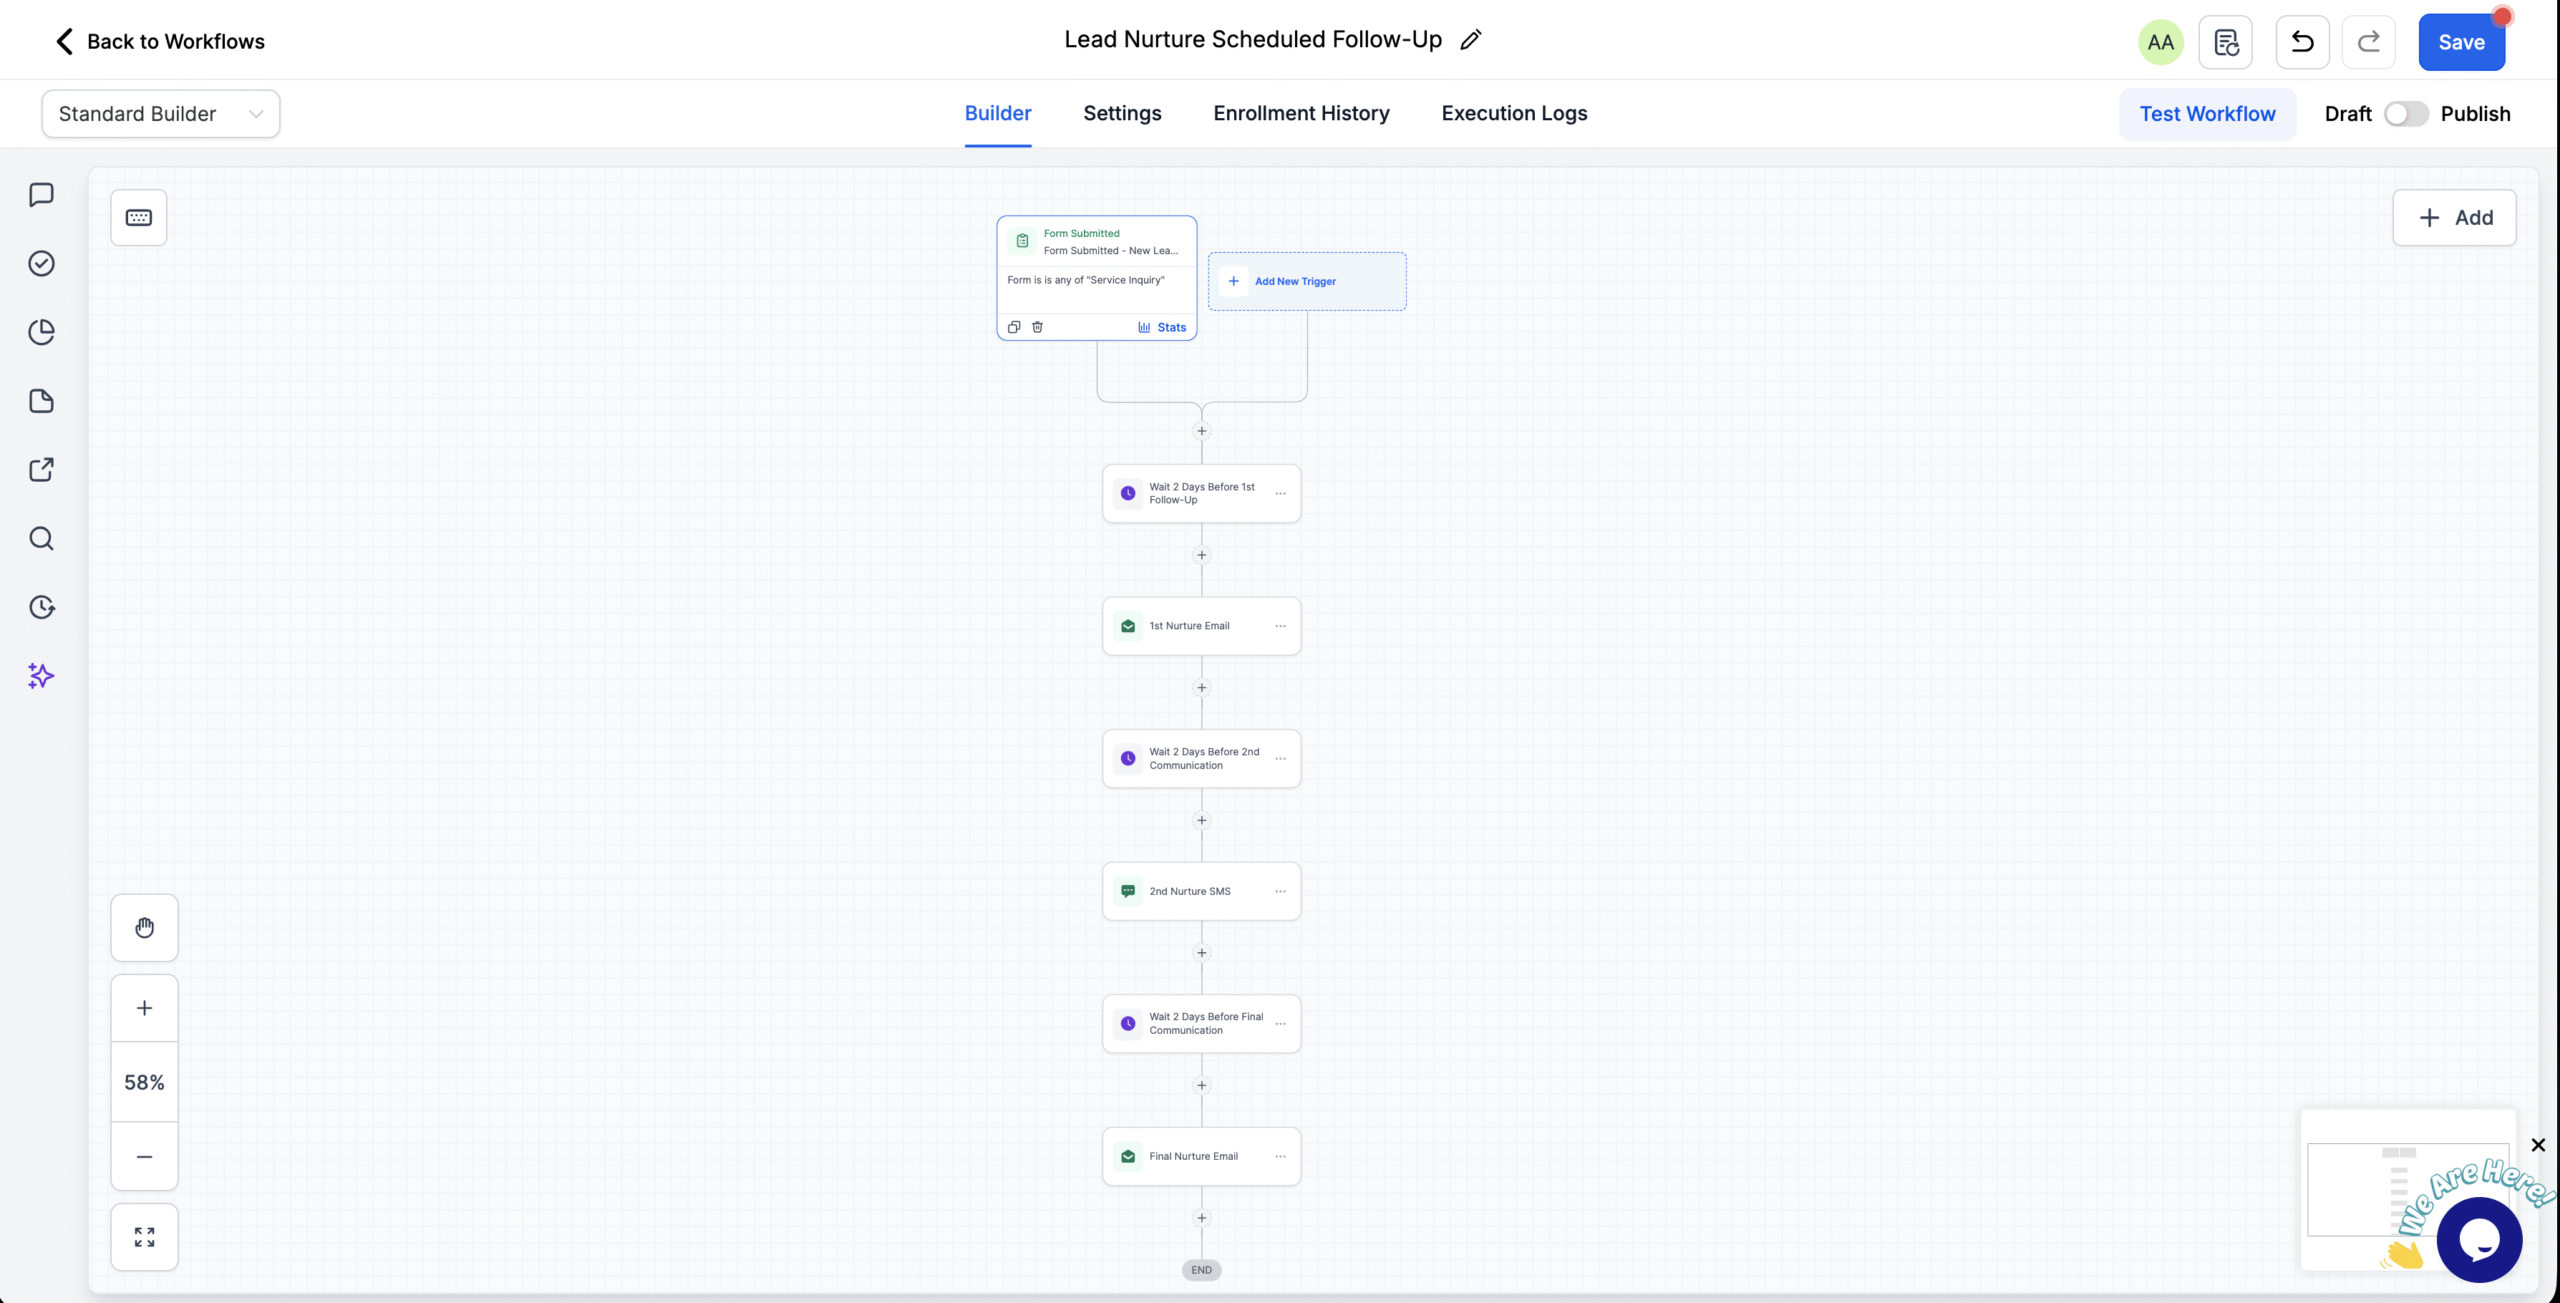Open the Standard Builder dropdown

161,114
